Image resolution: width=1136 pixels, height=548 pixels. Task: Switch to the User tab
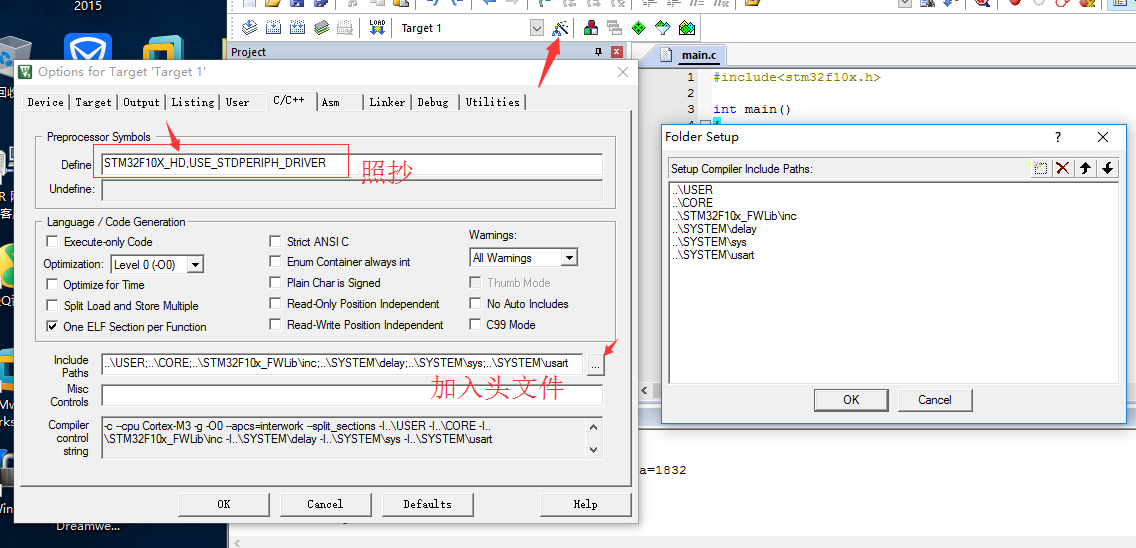238,102
